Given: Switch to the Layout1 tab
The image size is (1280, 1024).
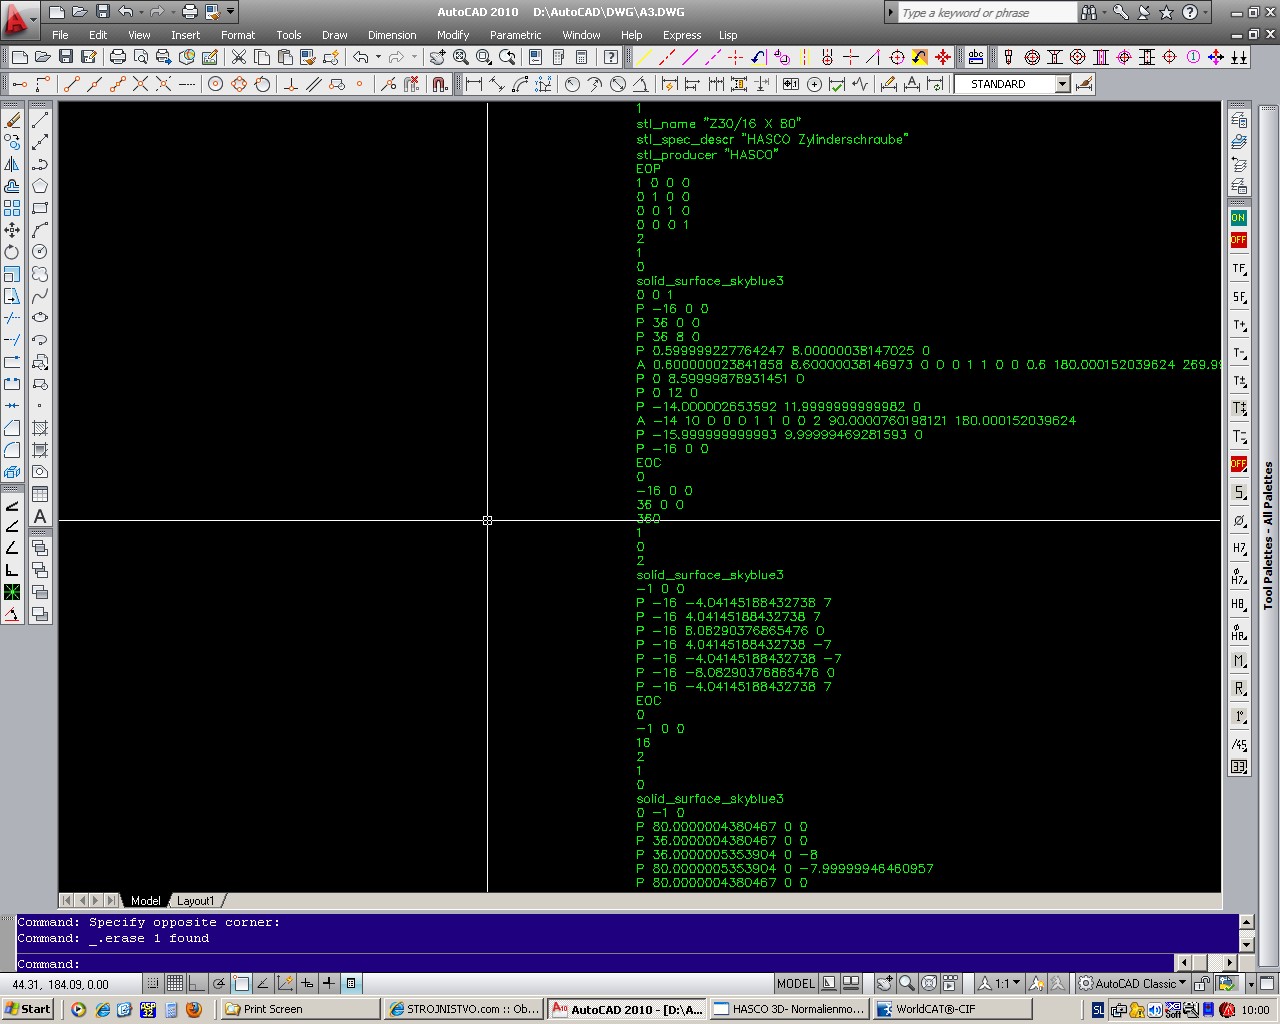Looking at the screenshot, I should click(195, 901).
